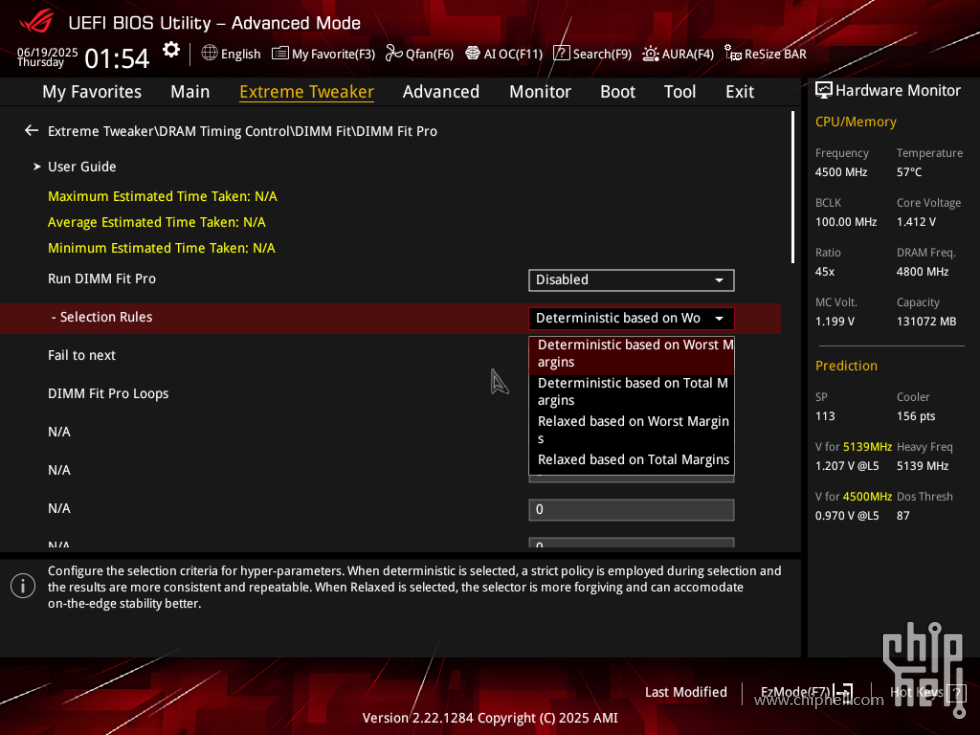The image size is (980, 735).
Task: Click Maximum Estimated Time Taken: N/A
Action: (162, 196)
